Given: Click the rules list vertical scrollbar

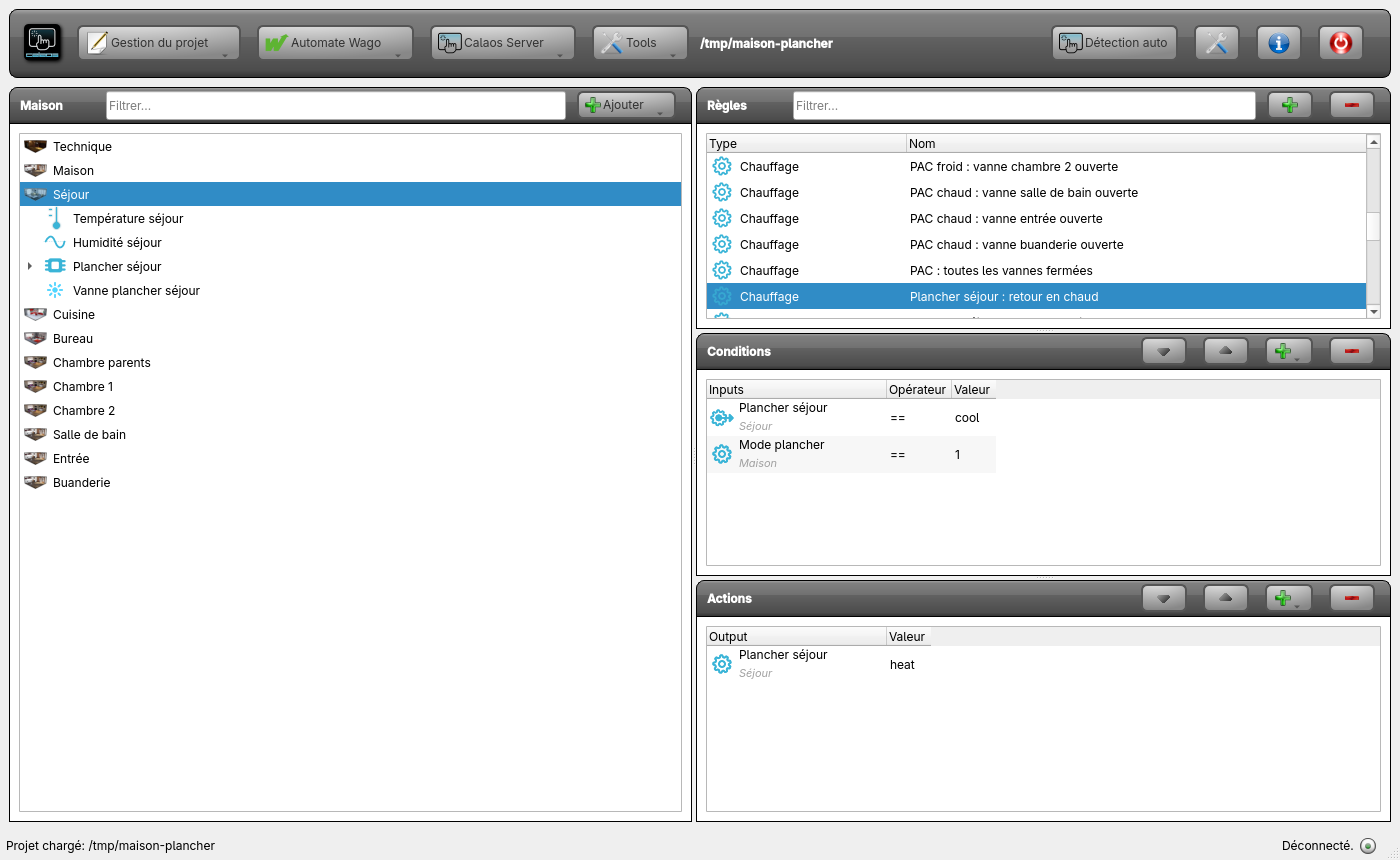Looking at the screenshot, I should (x=1373, y=227).
